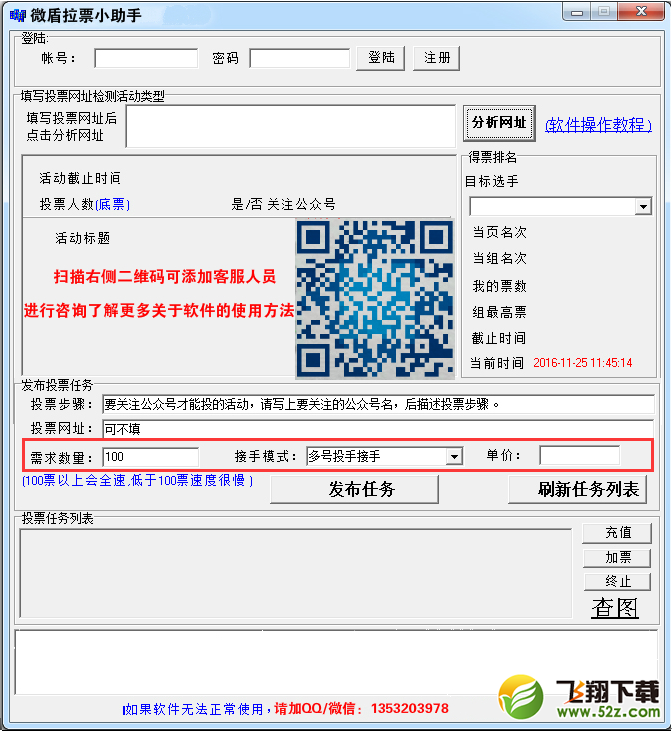
Task: Click the app icon in the title bar
Action: 18,15
